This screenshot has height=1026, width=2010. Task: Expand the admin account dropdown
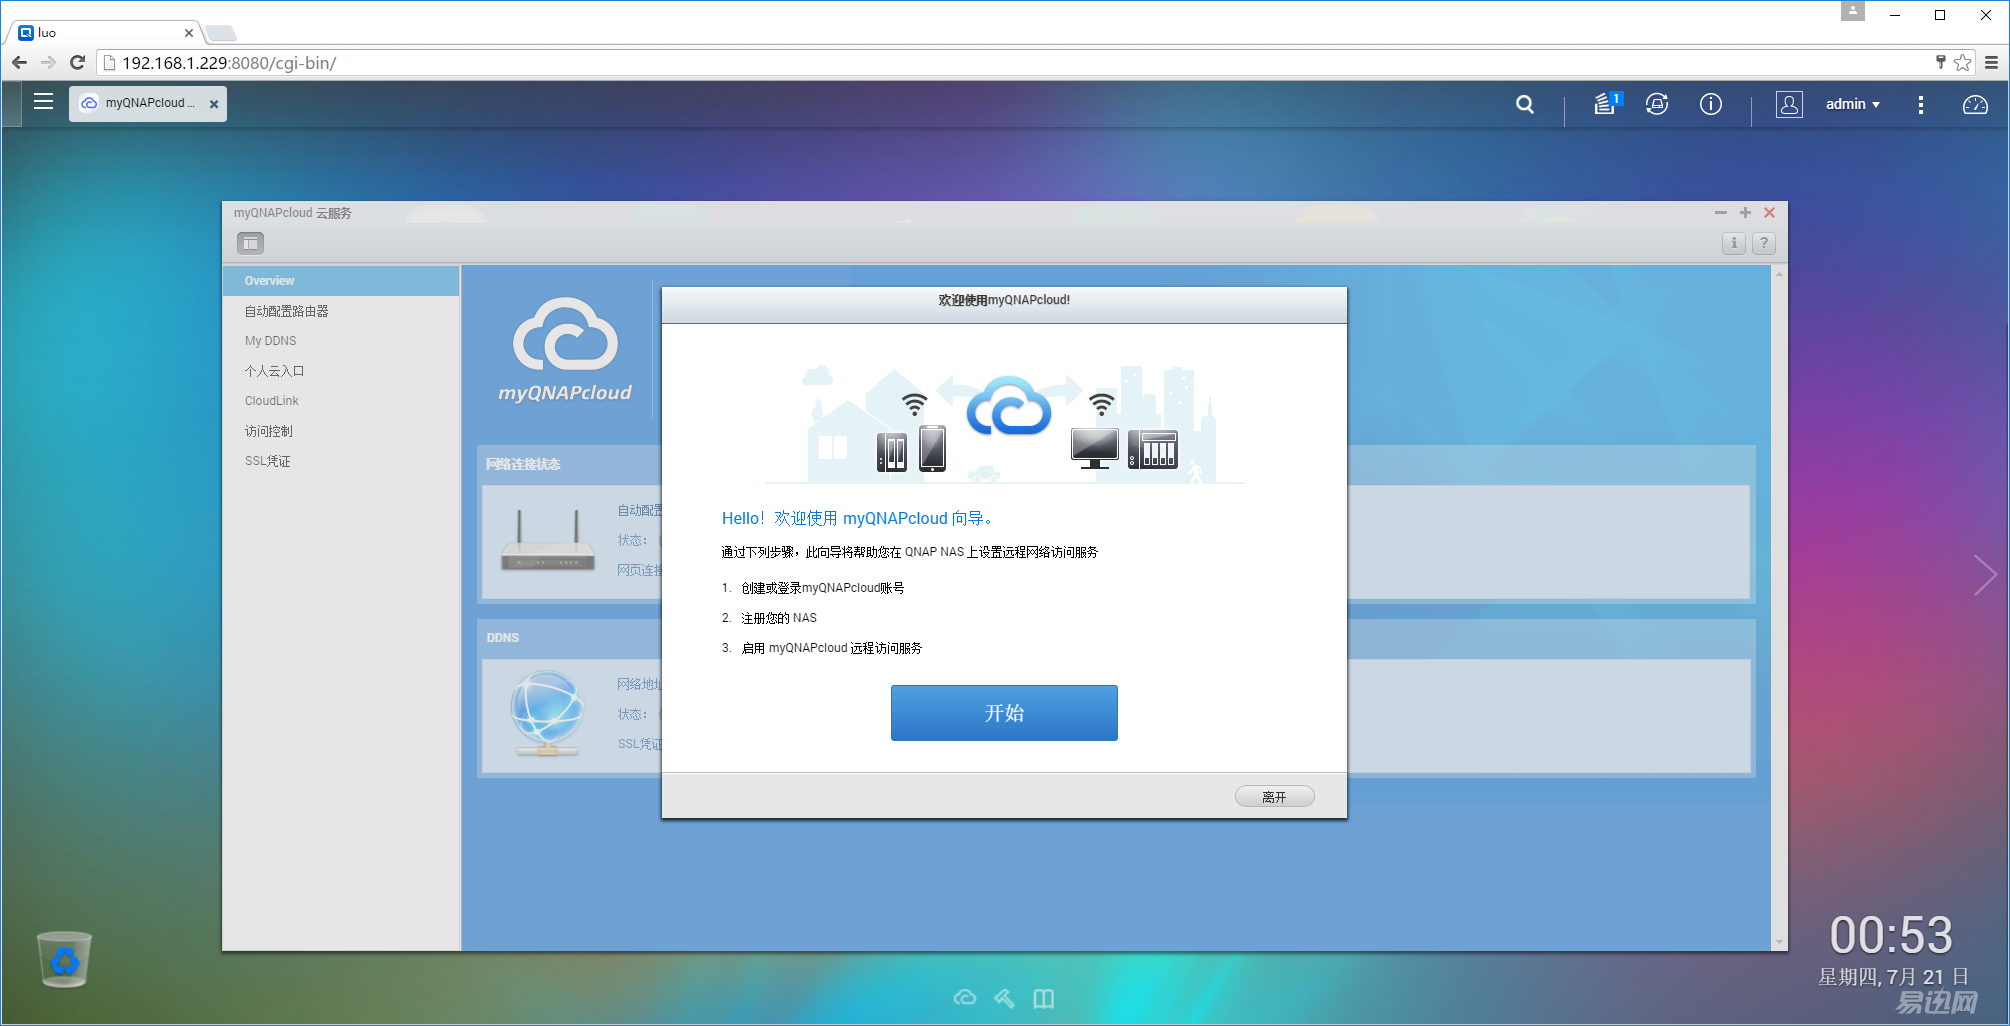click(x=1853, y=104)
